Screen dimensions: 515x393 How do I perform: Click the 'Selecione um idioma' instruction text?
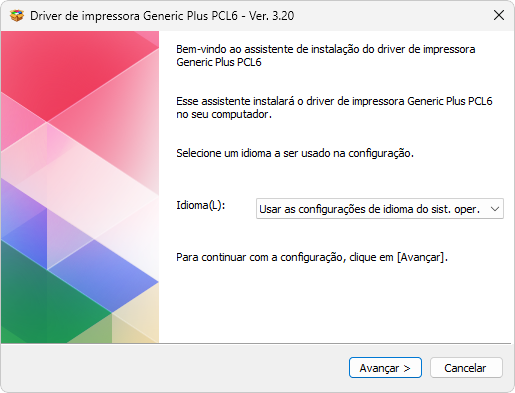(295, 153)
